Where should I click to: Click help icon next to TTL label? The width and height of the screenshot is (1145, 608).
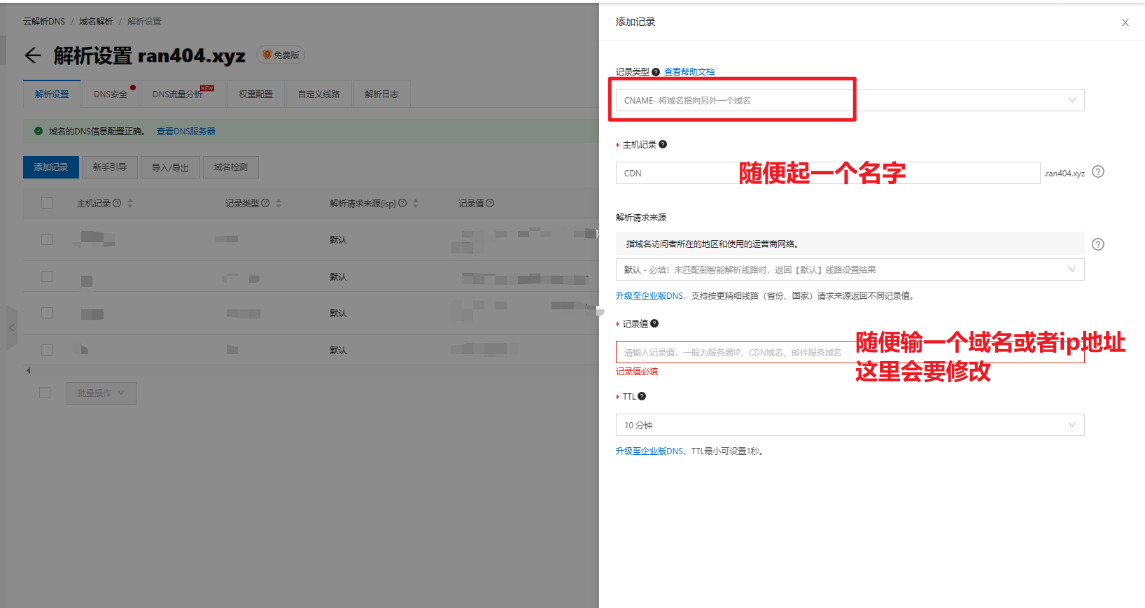pyautogui.click(x=642, y=396)
